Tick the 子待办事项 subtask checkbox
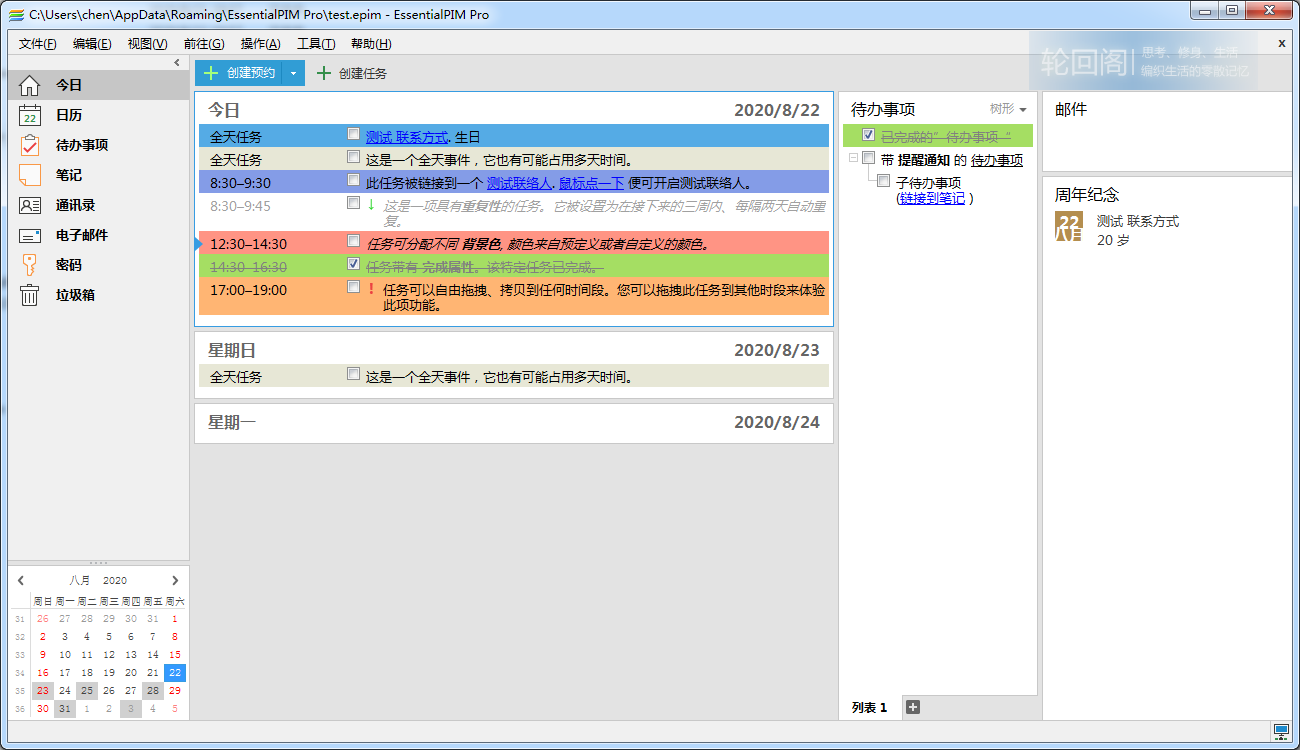 883,181
